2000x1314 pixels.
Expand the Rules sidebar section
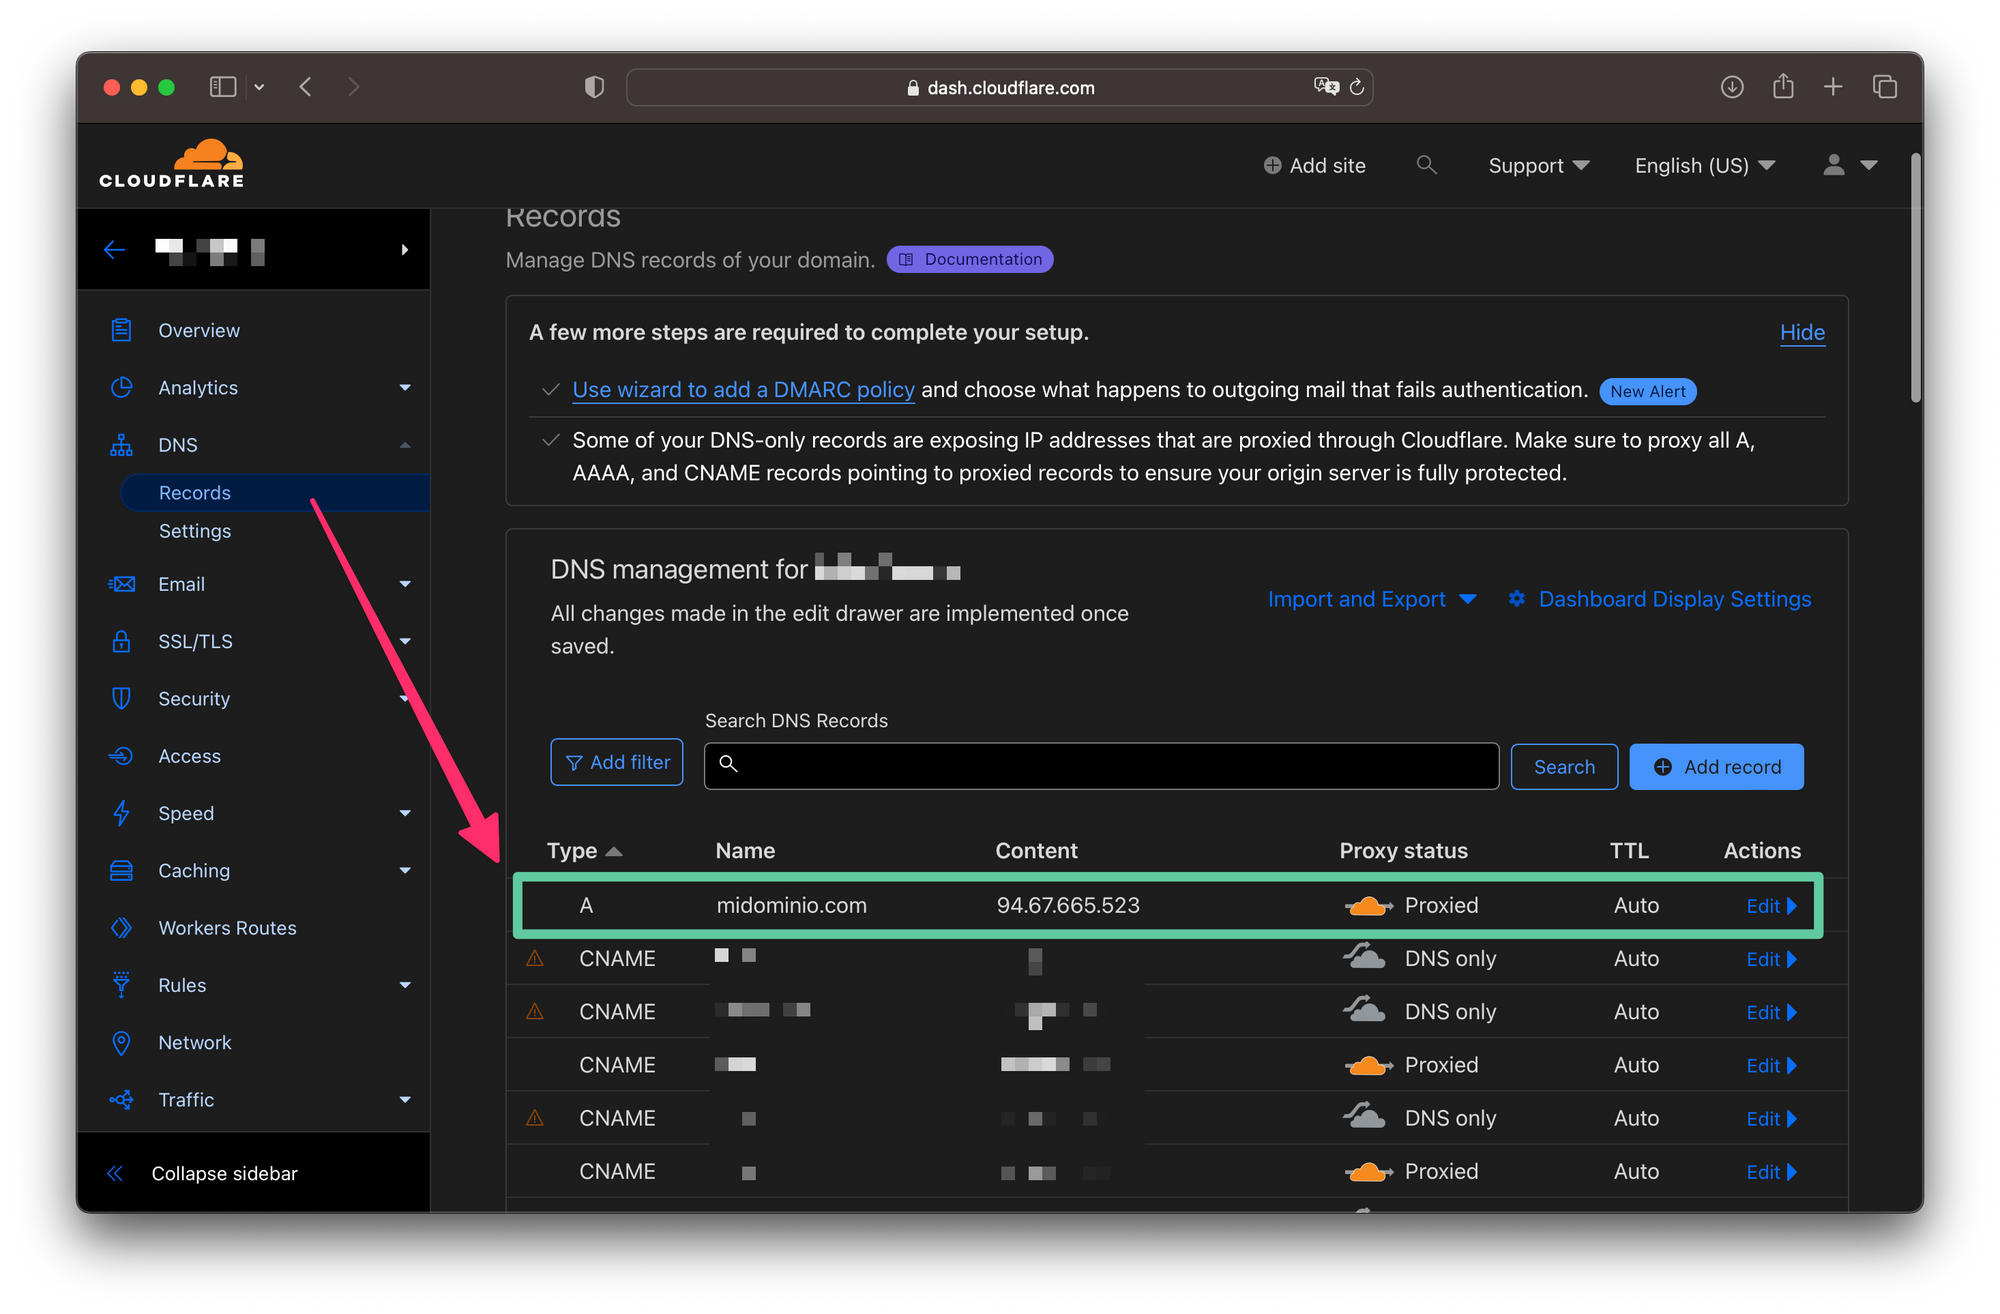pyautogui.click(x=405, y=985)
